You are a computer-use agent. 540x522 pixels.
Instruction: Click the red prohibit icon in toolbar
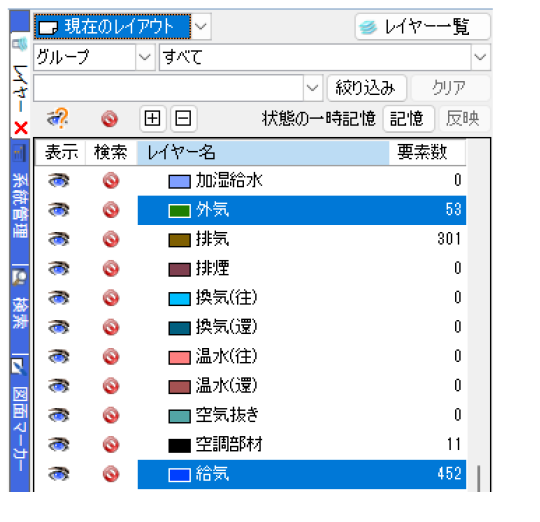110,119
